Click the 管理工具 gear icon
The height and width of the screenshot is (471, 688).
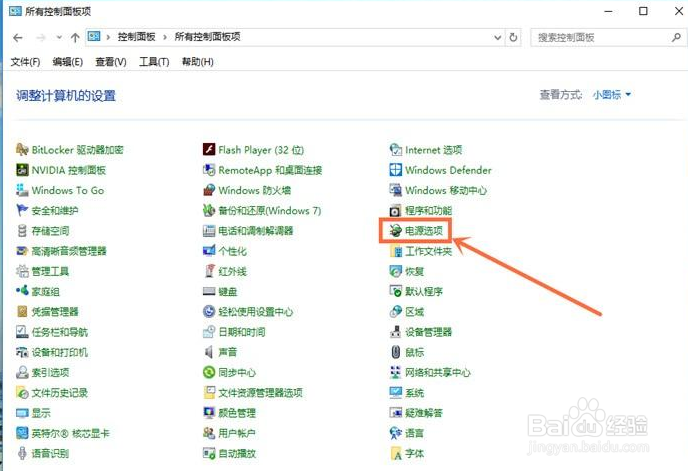22,271
